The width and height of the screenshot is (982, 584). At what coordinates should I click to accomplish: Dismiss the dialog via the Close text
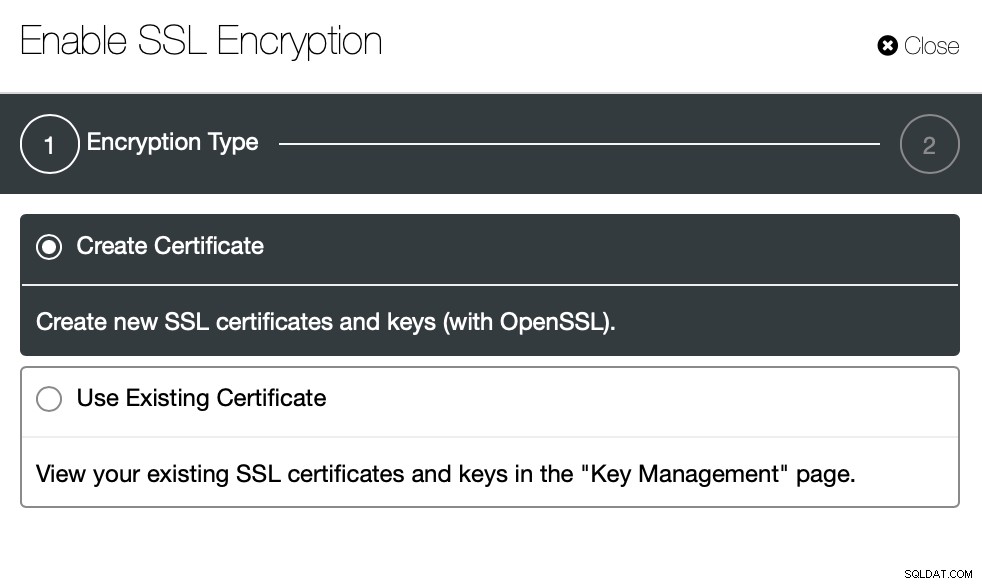(x=931, y=46)
